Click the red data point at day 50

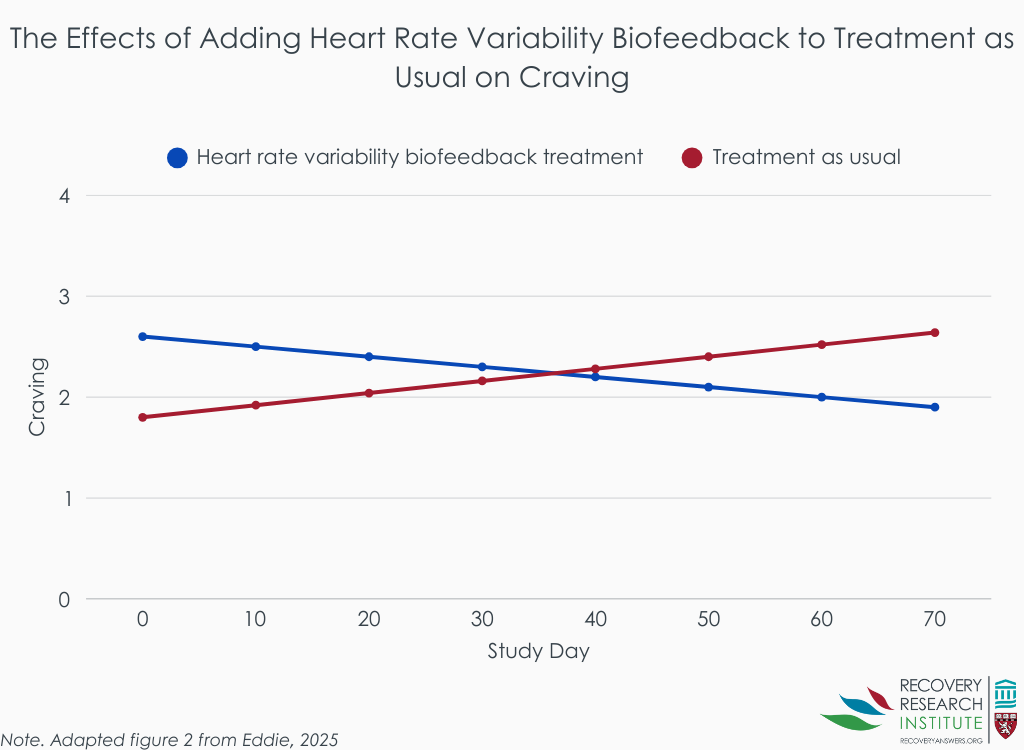click(709, 356)
